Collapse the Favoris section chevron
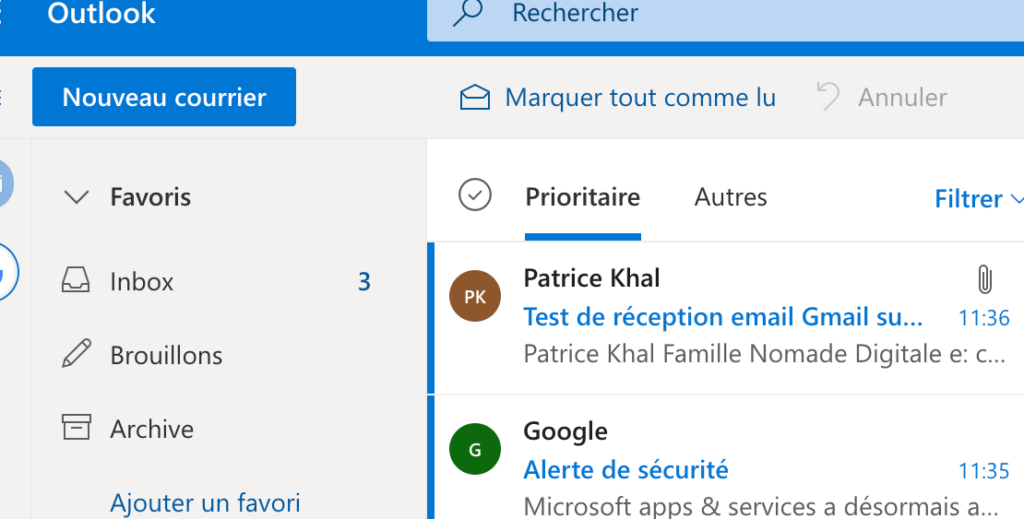This screenshot has height=519, width=1024. coord(76,197)
